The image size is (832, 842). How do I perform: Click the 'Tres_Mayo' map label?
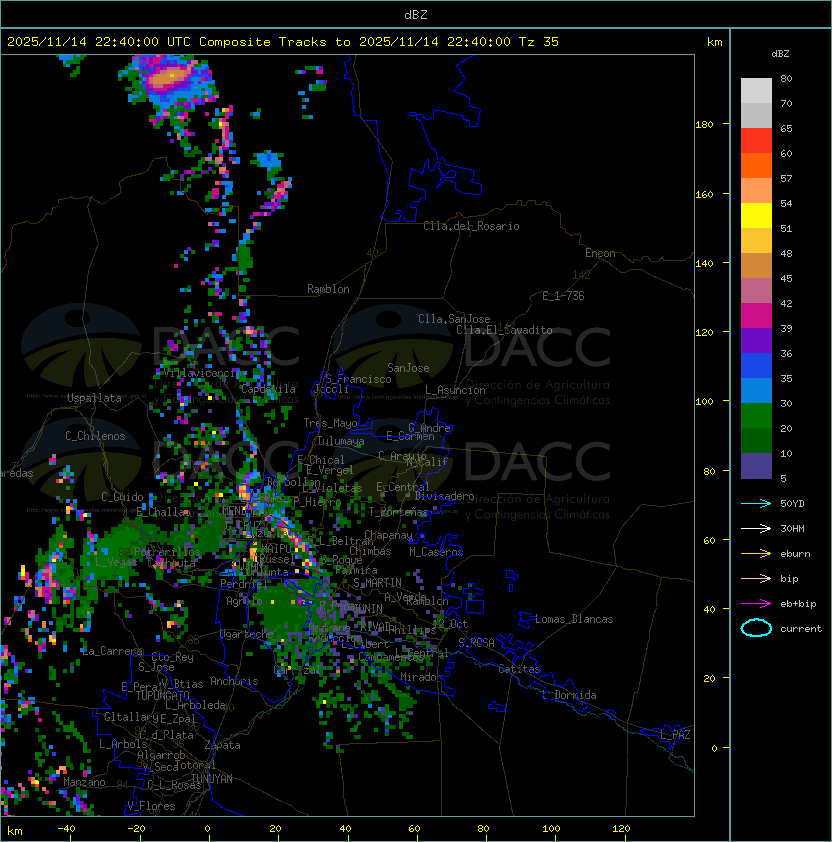point(330,423)
